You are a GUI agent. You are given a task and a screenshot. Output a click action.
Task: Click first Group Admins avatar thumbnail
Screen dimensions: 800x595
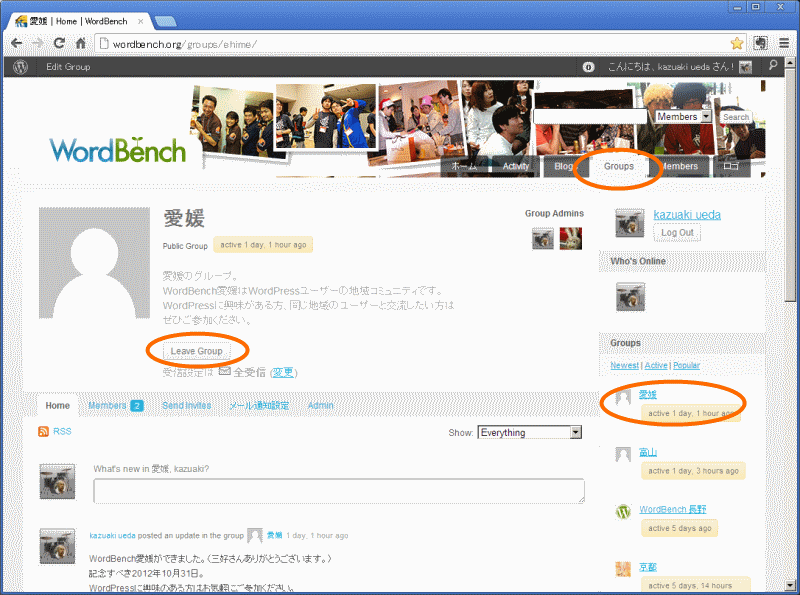543,238
